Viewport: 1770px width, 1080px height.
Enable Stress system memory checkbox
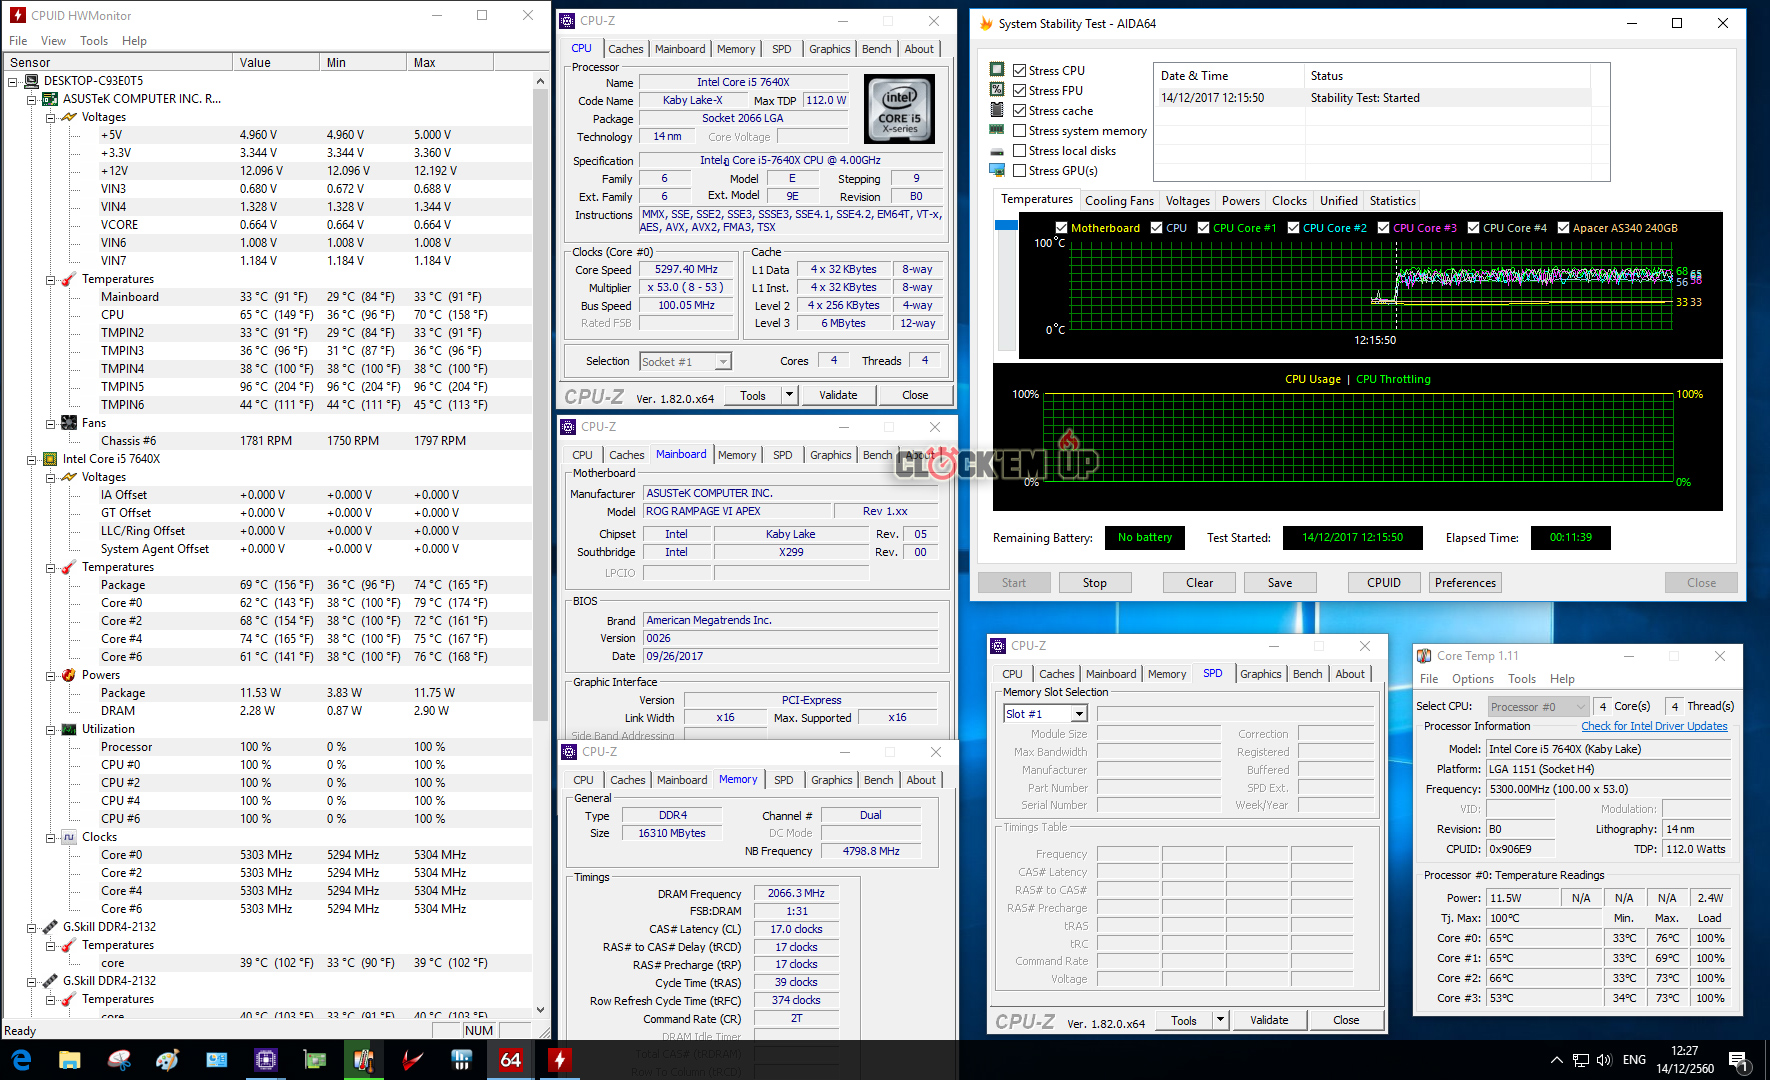pyautogui.click(x=1019, y=131)
